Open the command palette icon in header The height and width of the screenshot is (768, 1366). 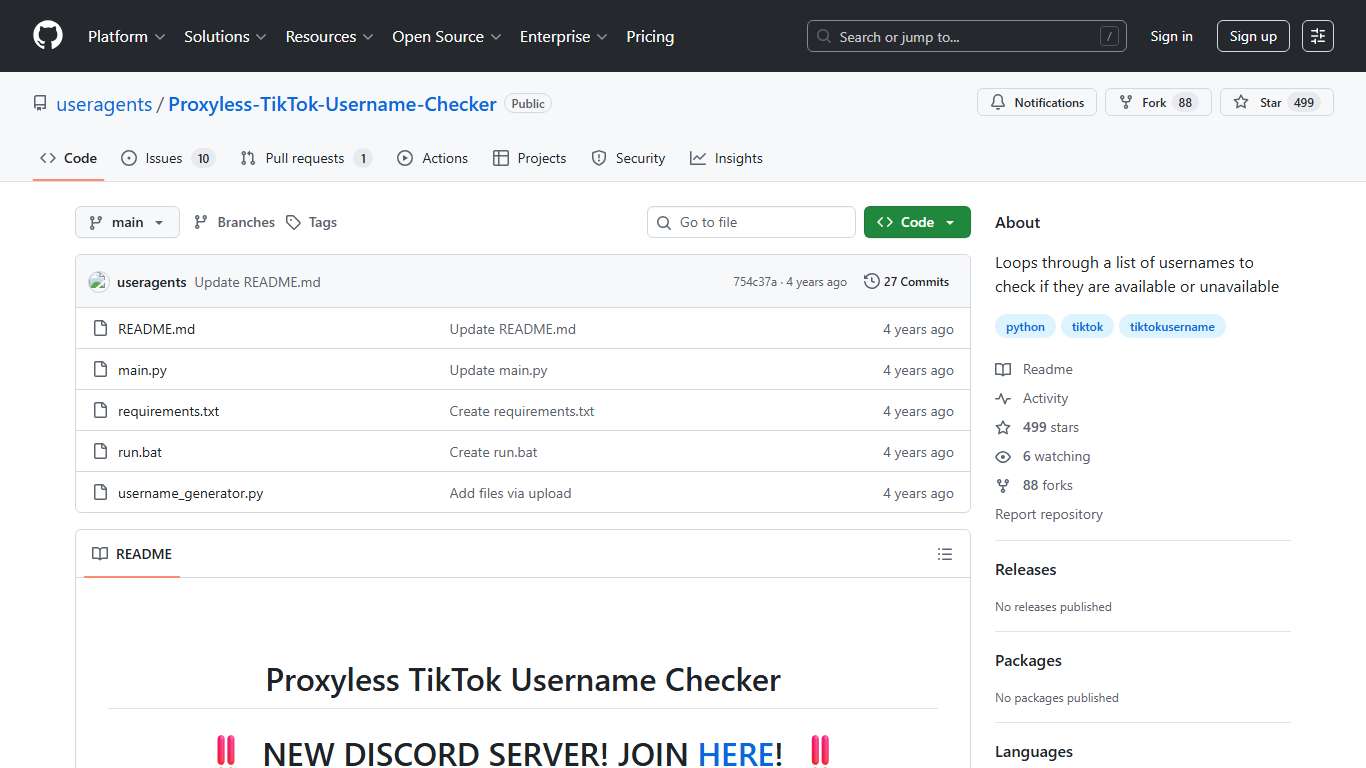(1317, 36)
